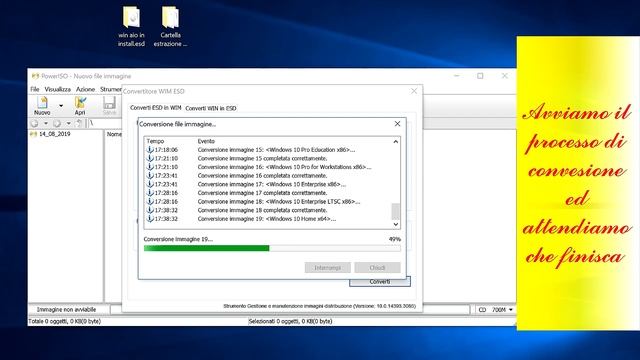Switch to the 'Converti WIN in ESD' tab

click(x=211, y=108)
